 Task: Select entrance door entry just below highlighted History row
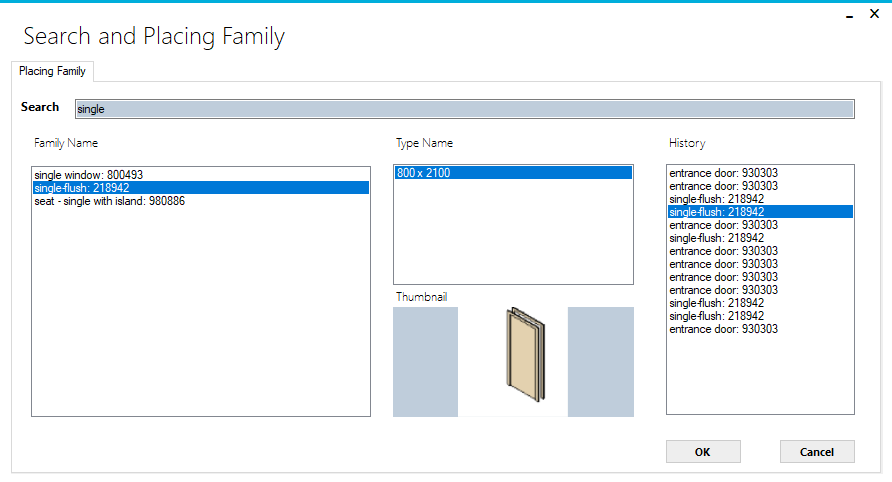(724, 225)
